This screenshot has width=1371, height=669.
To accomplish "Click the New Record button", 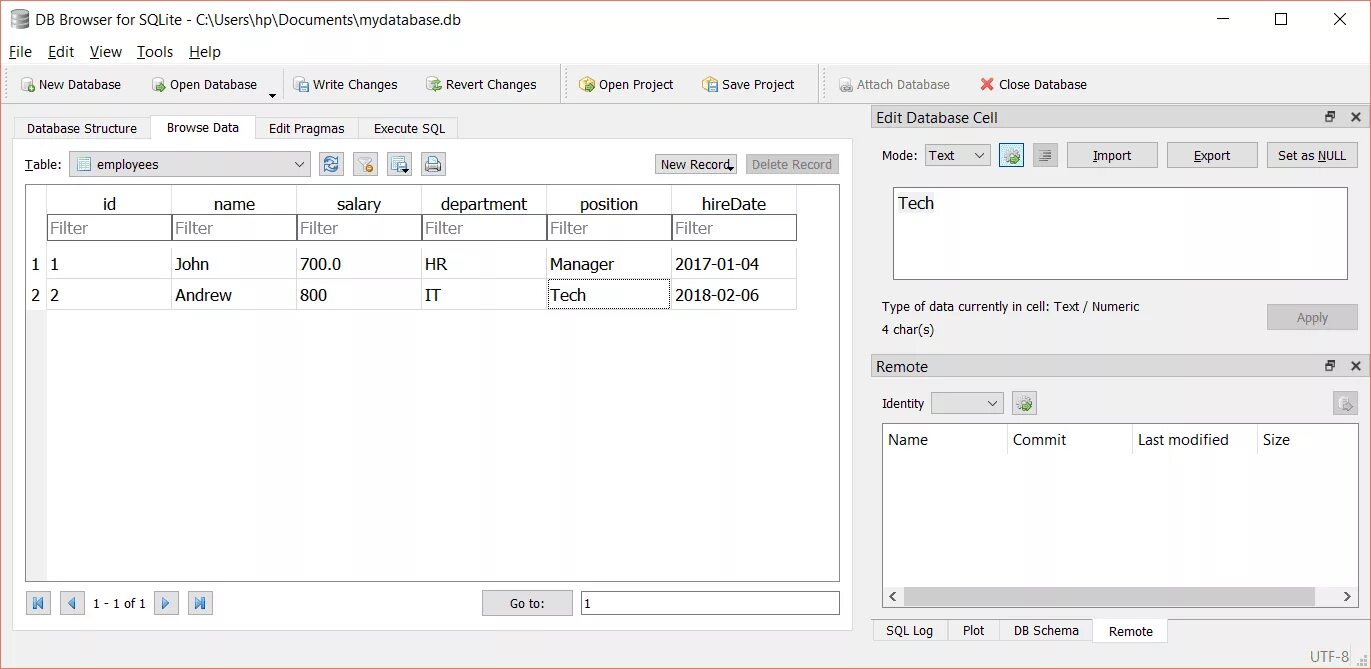I will click(x=696, y=164).
